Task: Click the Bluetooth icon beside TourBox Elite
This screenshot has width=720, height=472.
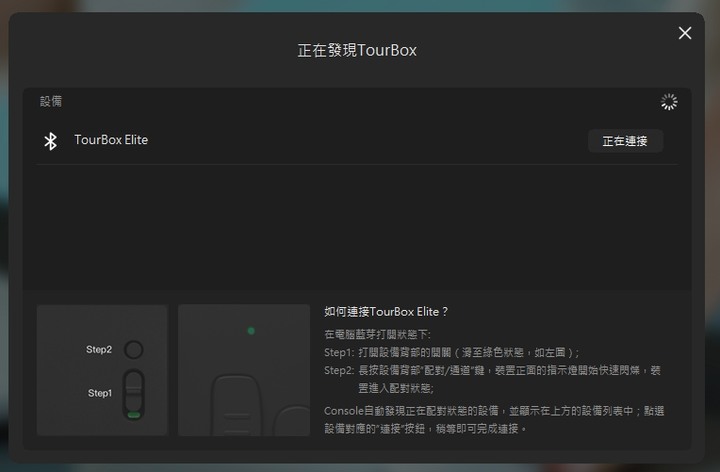Action: pos(51,141)
